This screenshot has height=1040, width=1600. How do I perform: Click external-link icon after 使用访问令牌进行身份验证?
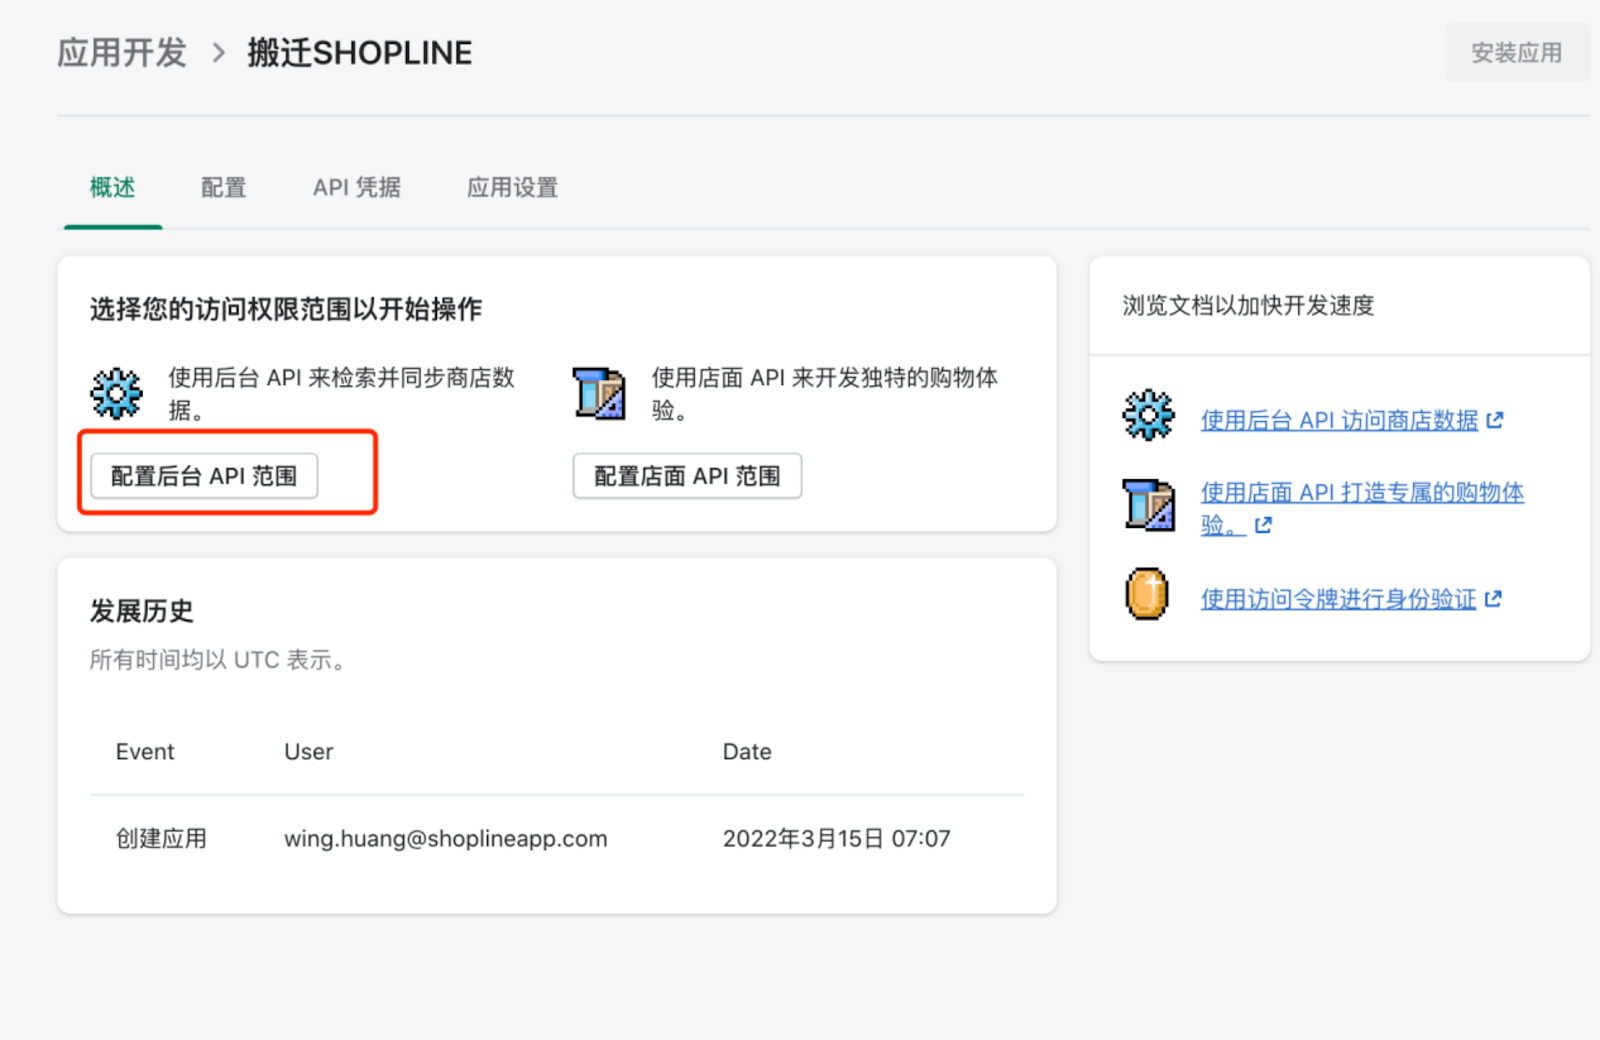click(1494, 599)
